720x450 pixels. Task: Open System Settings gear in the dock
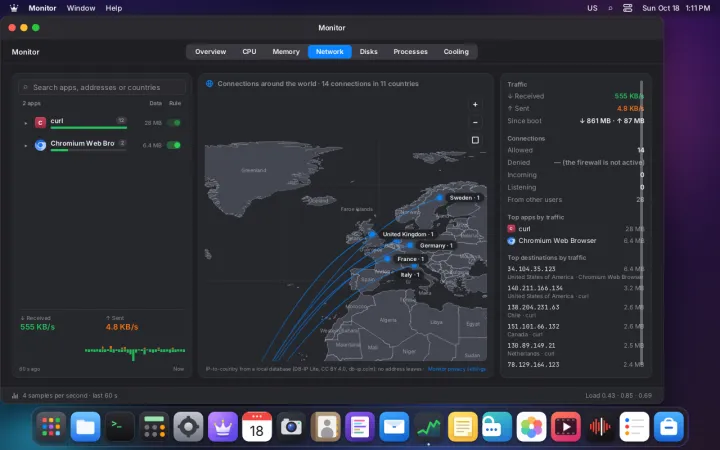pos(188,427)
